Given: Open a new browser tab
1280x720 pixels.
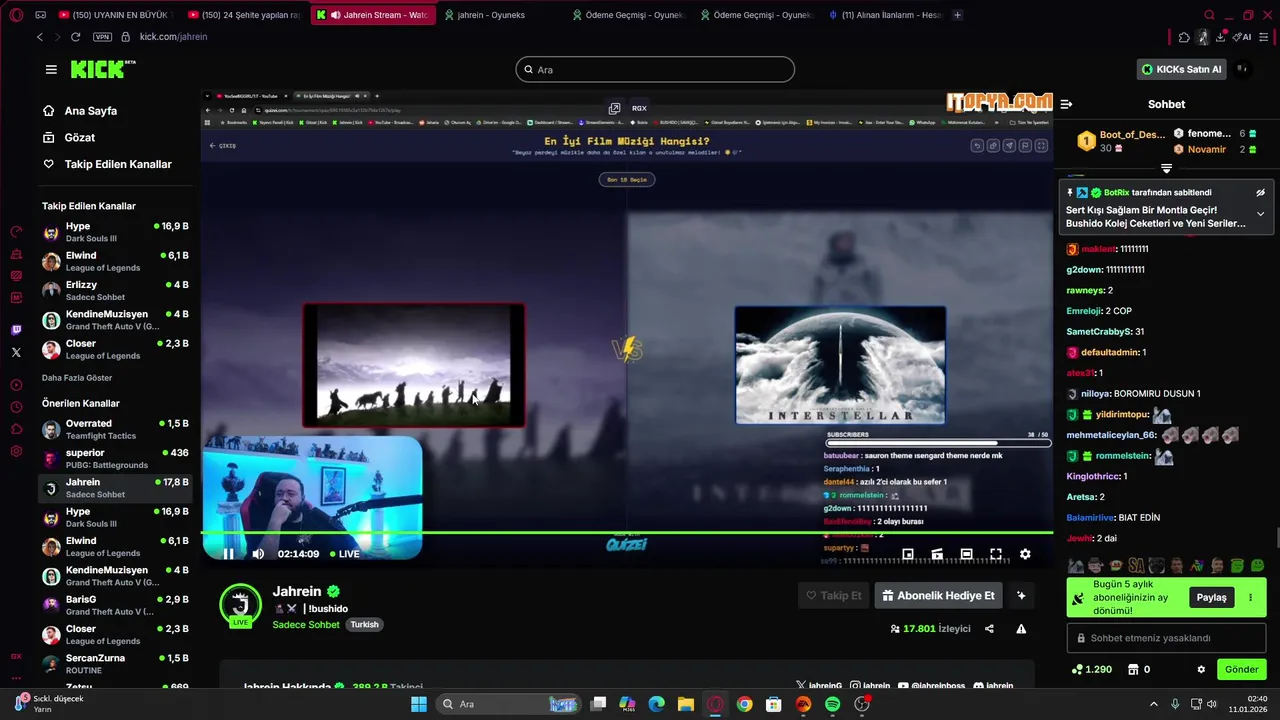Looking at the screenshot, I should coord(958,15).
